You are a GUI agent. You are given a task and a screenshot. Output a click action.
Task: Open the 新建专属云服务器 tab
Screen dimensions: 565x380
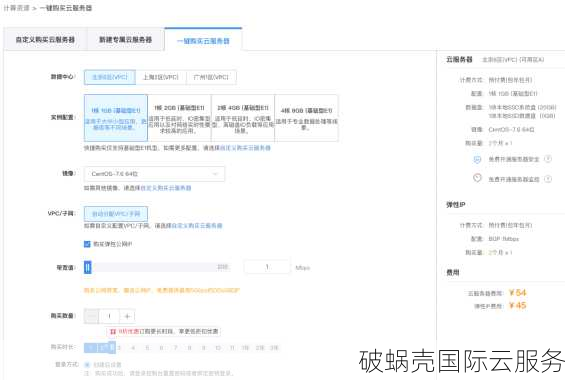click(x=125, y=39)
